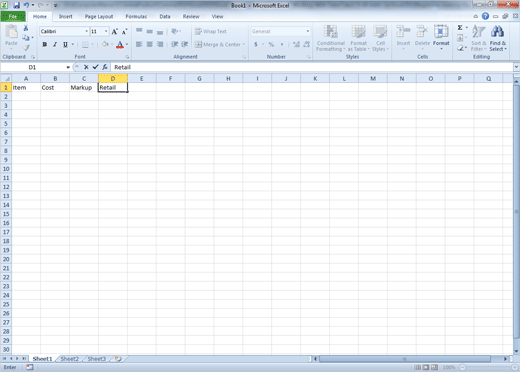Image resolution: width=520 pixels, height=372 pixels.
Task: Click the Copy icon
Action: point(26,38)
